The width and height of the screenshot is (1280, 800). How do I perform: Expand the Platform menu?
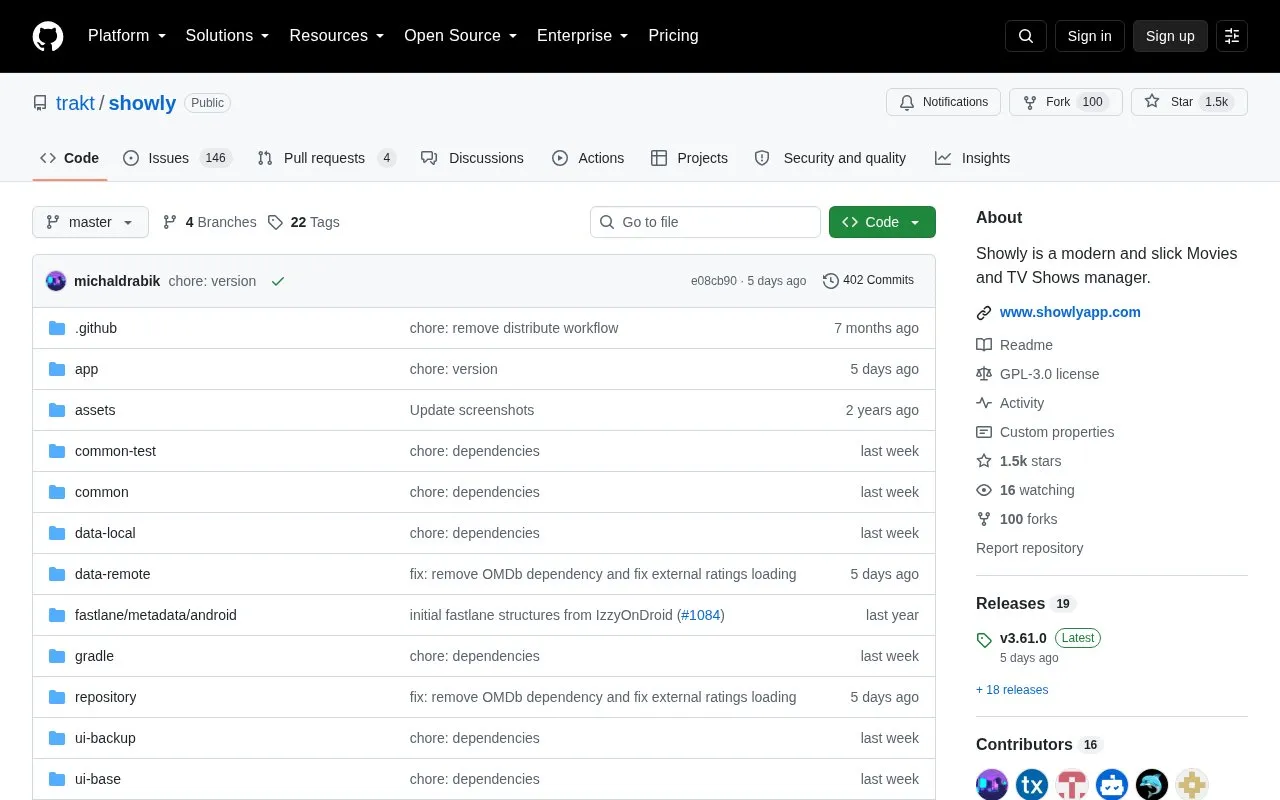click(x=127, y=36)
